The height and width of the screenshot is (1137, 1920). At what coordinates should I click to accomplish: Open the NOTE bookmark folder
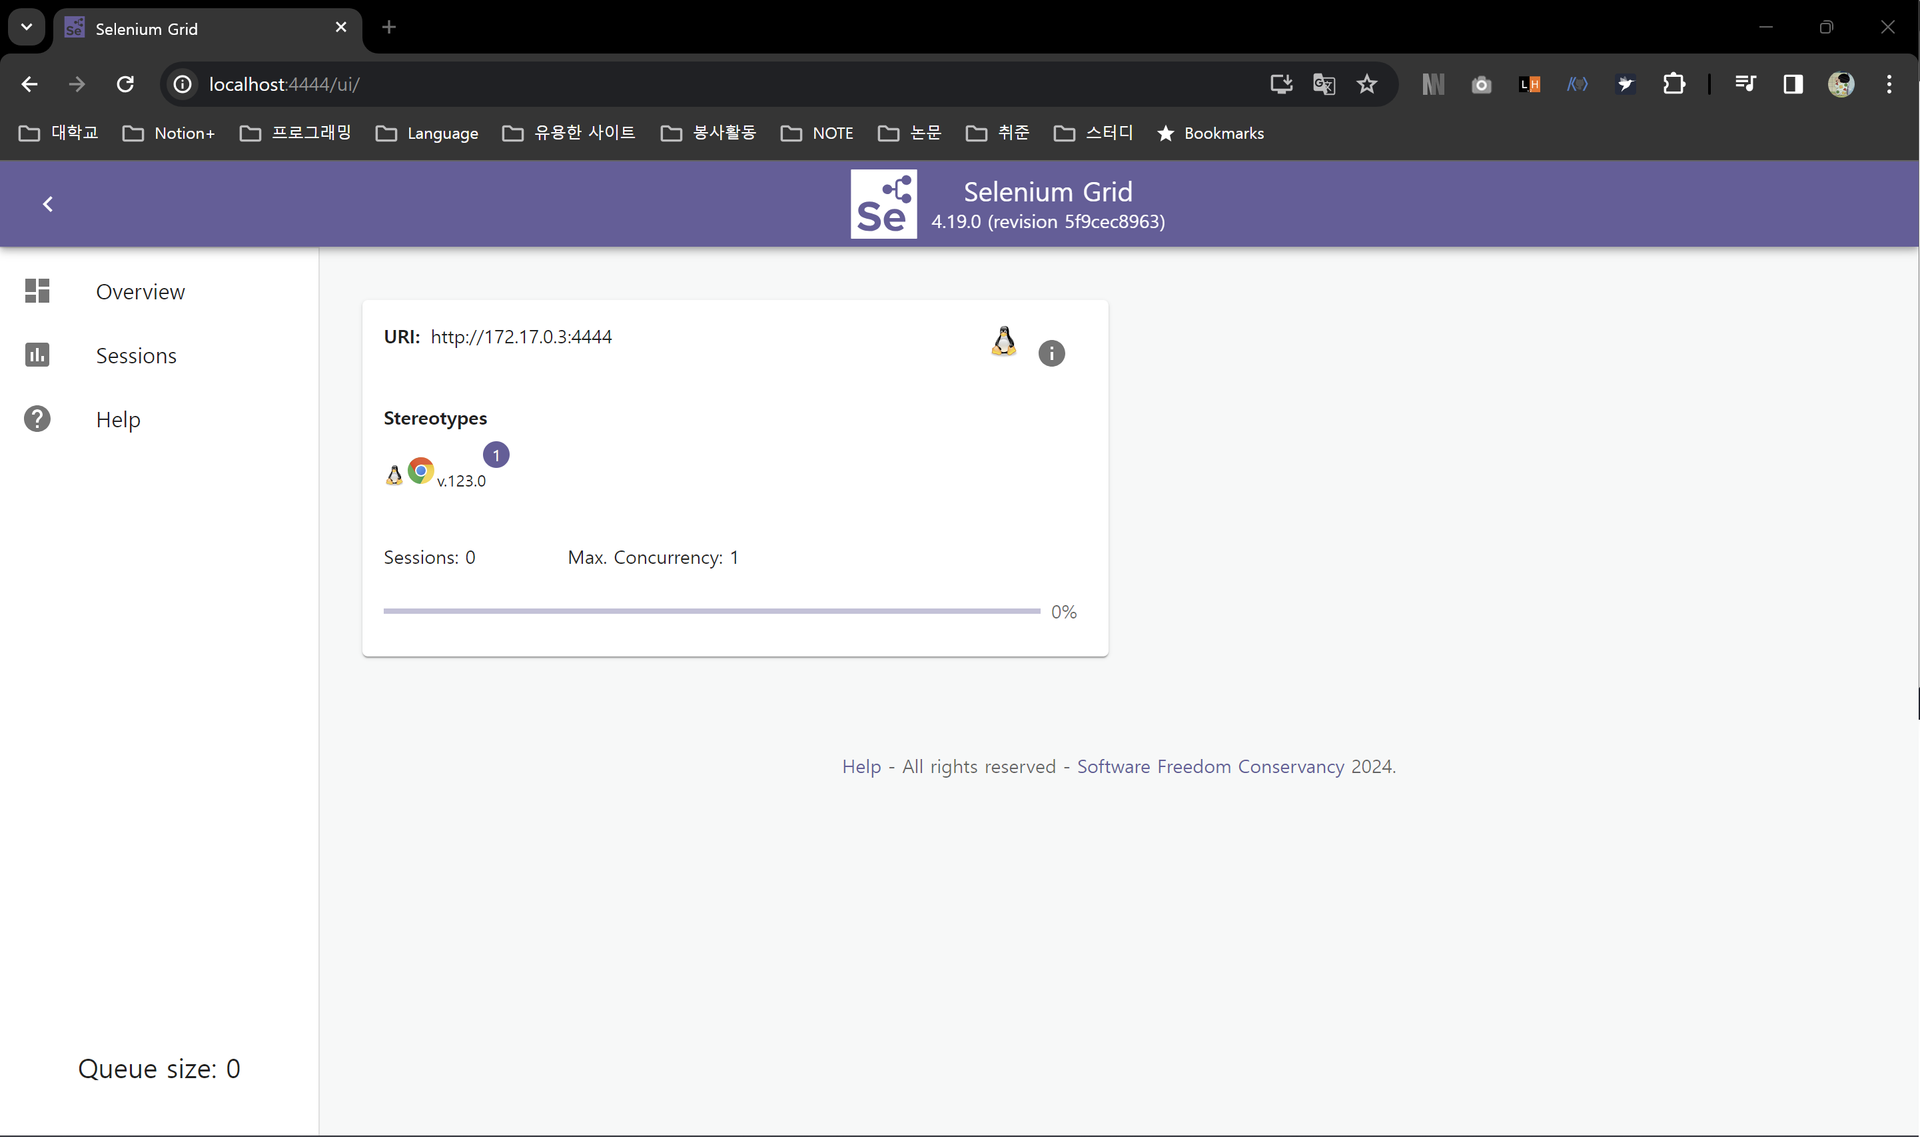tap(817, 133)
